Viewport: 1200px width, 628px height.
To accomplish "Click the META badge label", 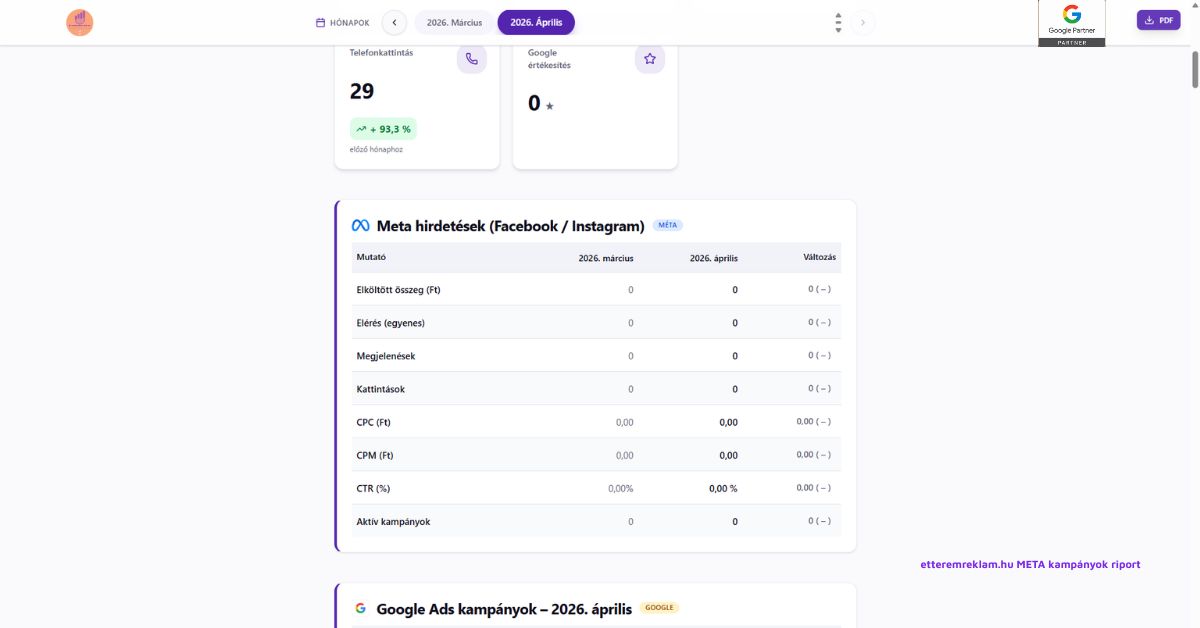I will [x=668, y=226].
